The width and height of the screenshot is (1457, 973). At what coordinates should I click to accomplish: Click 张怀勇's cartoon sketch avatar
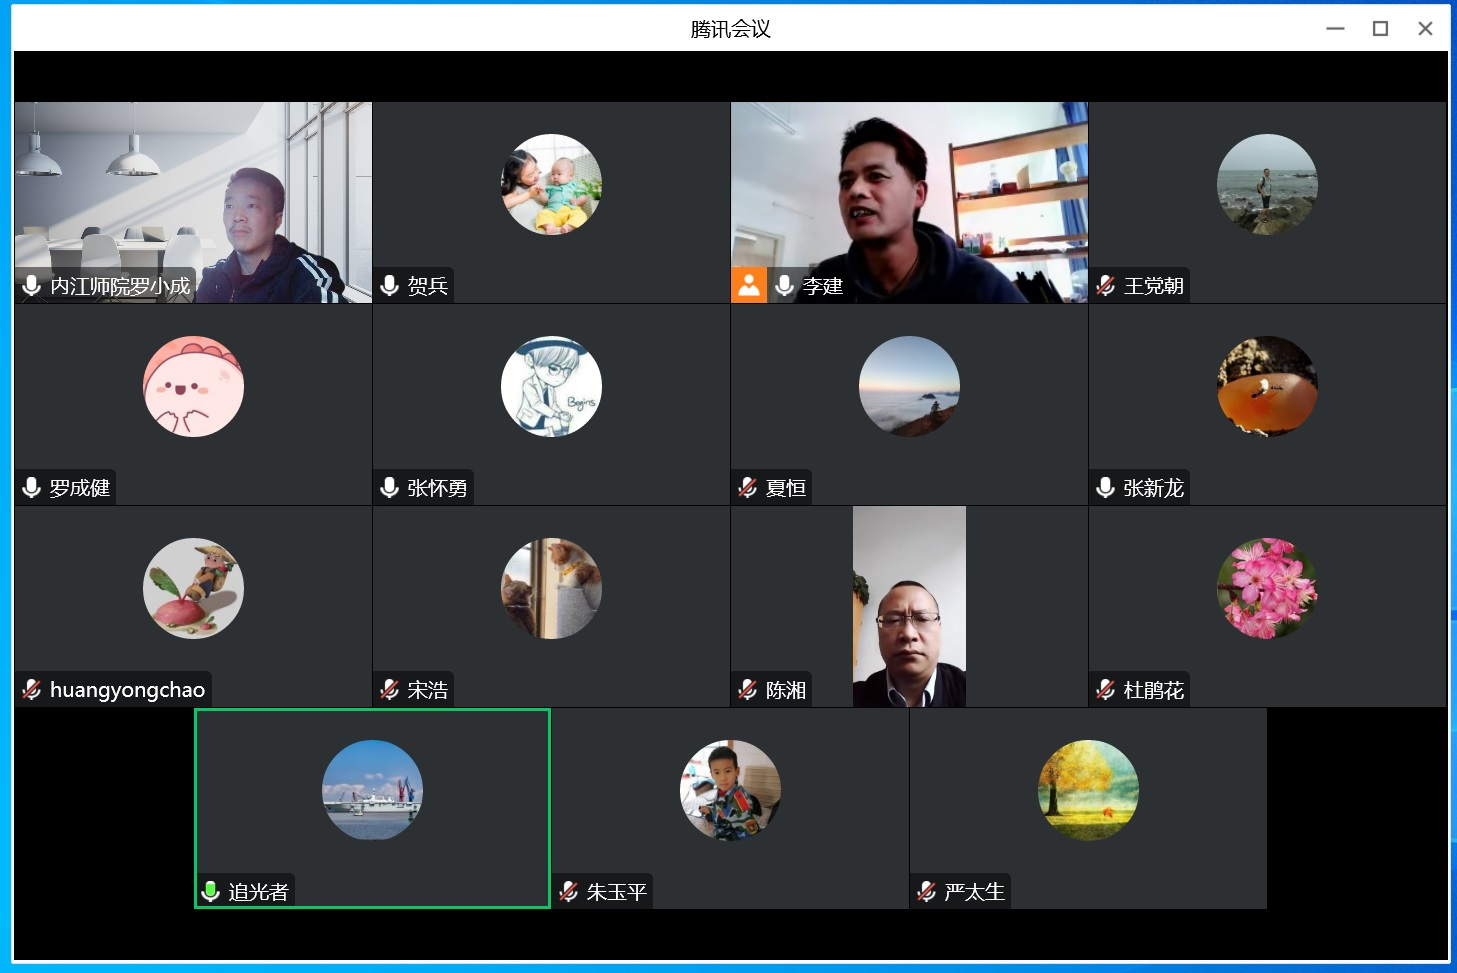tap(551, 386)
